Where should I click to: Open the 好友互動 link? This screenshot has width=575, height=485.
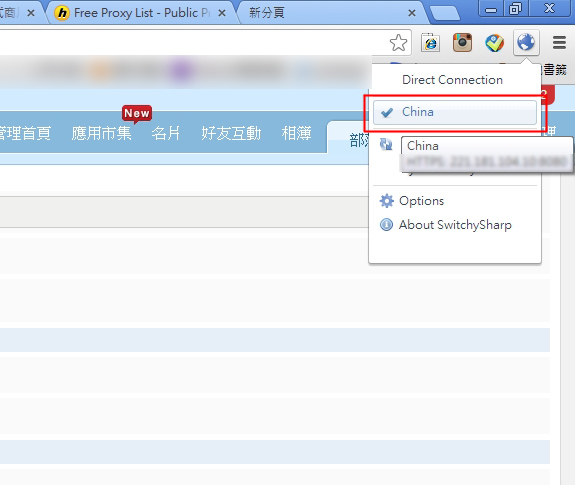point(231,133)
